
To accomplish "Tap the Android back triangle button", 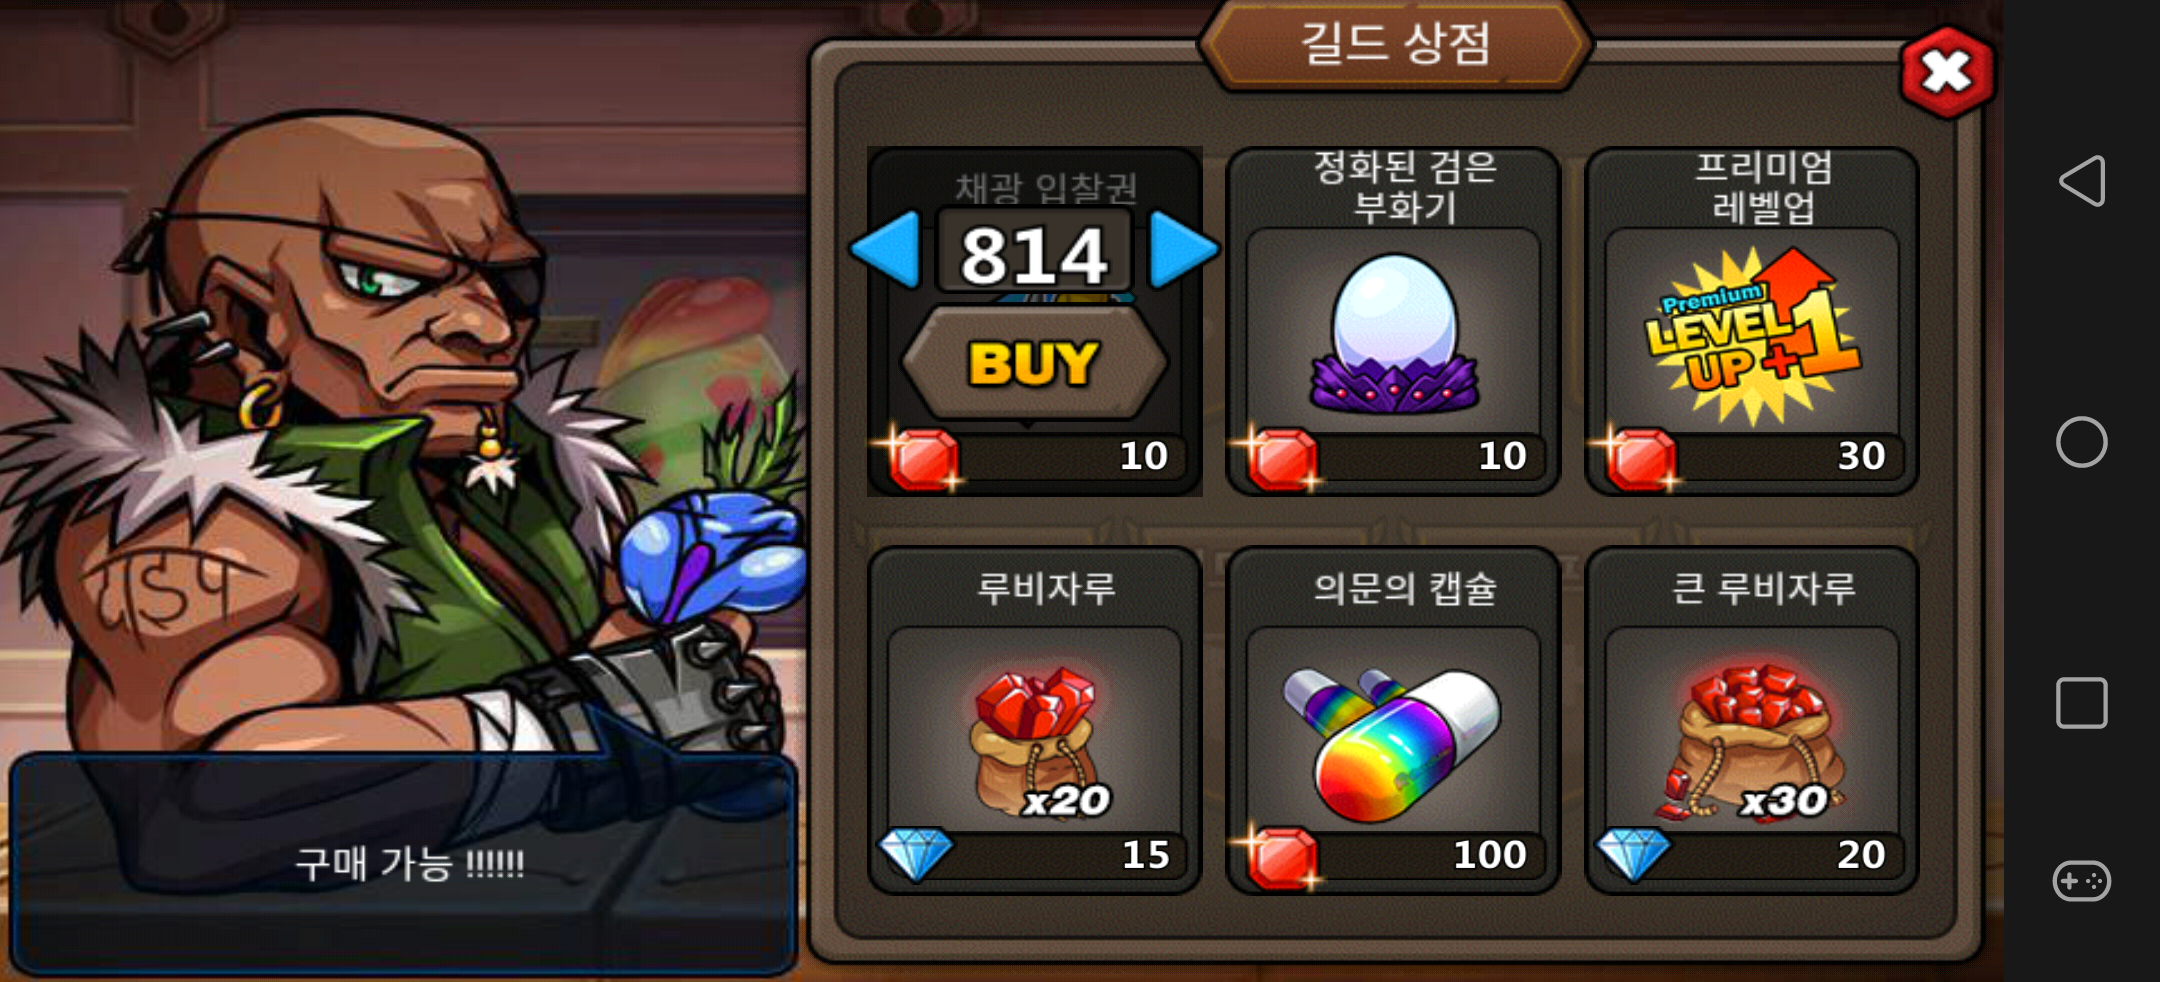I will [x=2082, y=181].
